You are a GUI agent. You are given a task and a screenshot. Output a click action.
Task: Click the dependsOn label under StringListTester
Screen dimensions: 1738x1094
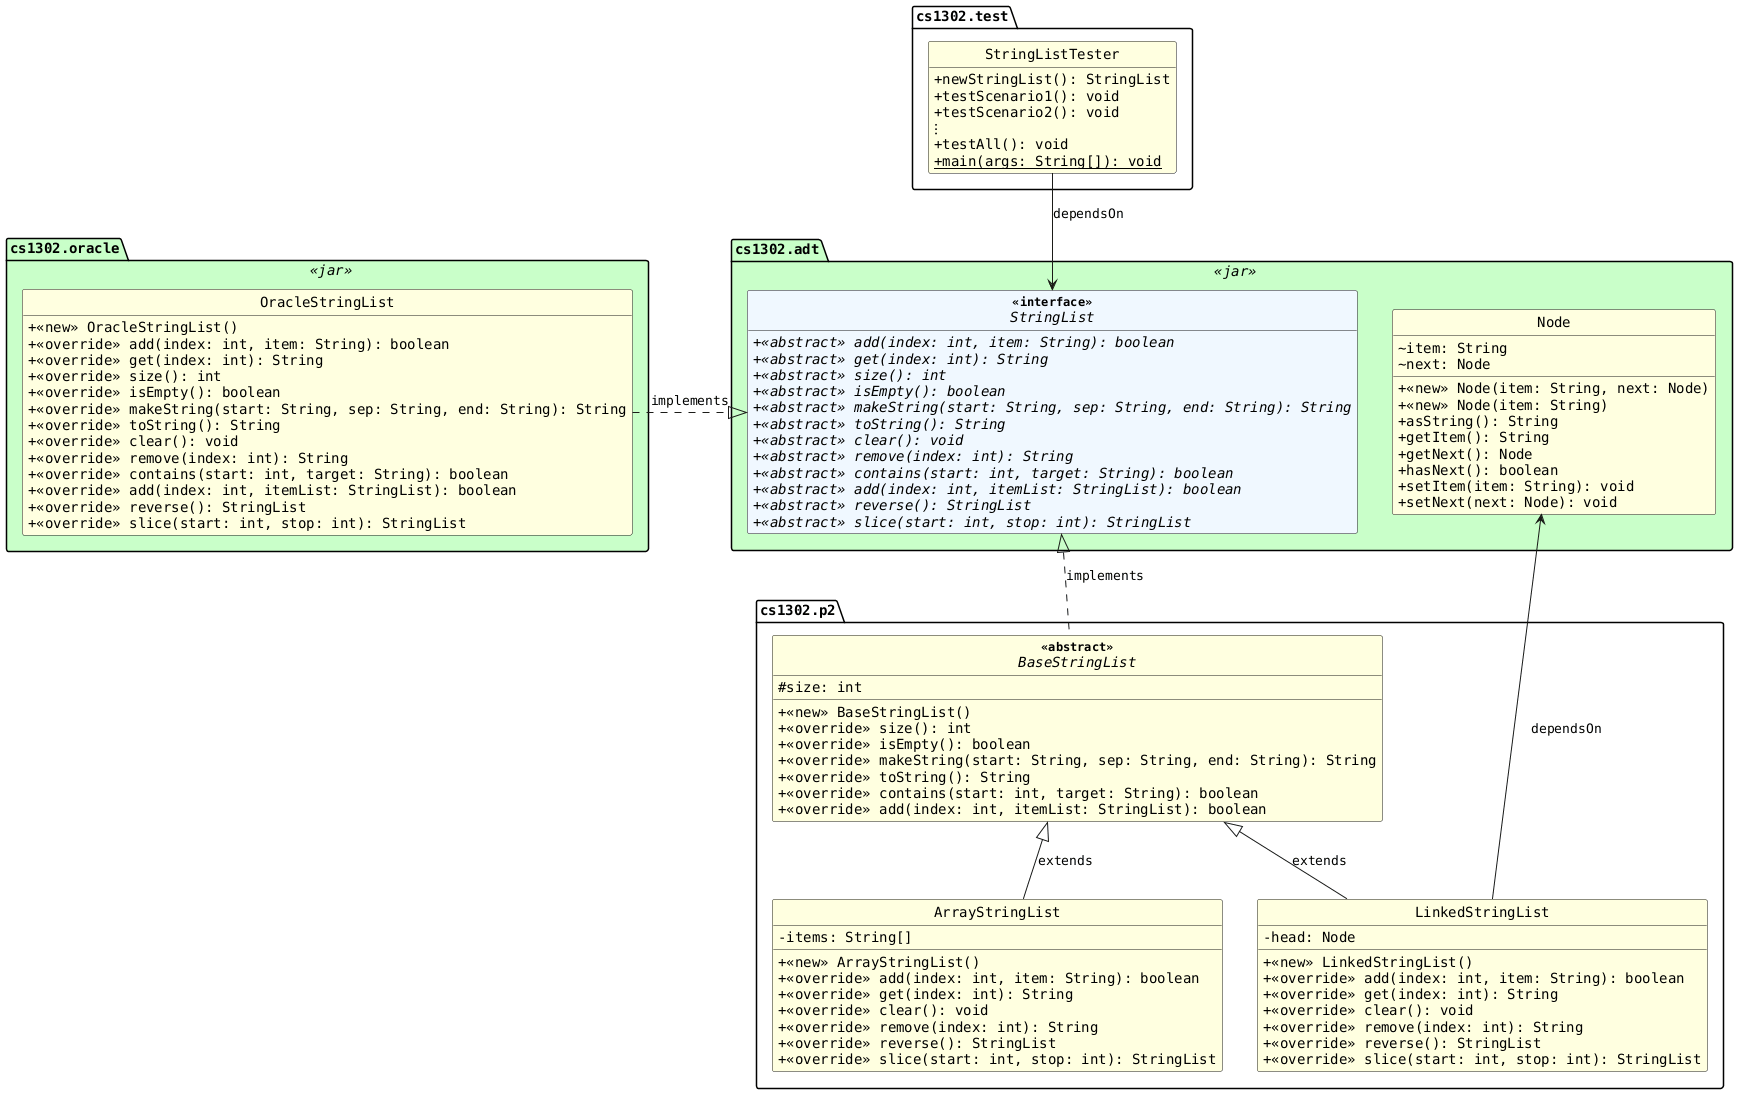(x=1088, y=214)
